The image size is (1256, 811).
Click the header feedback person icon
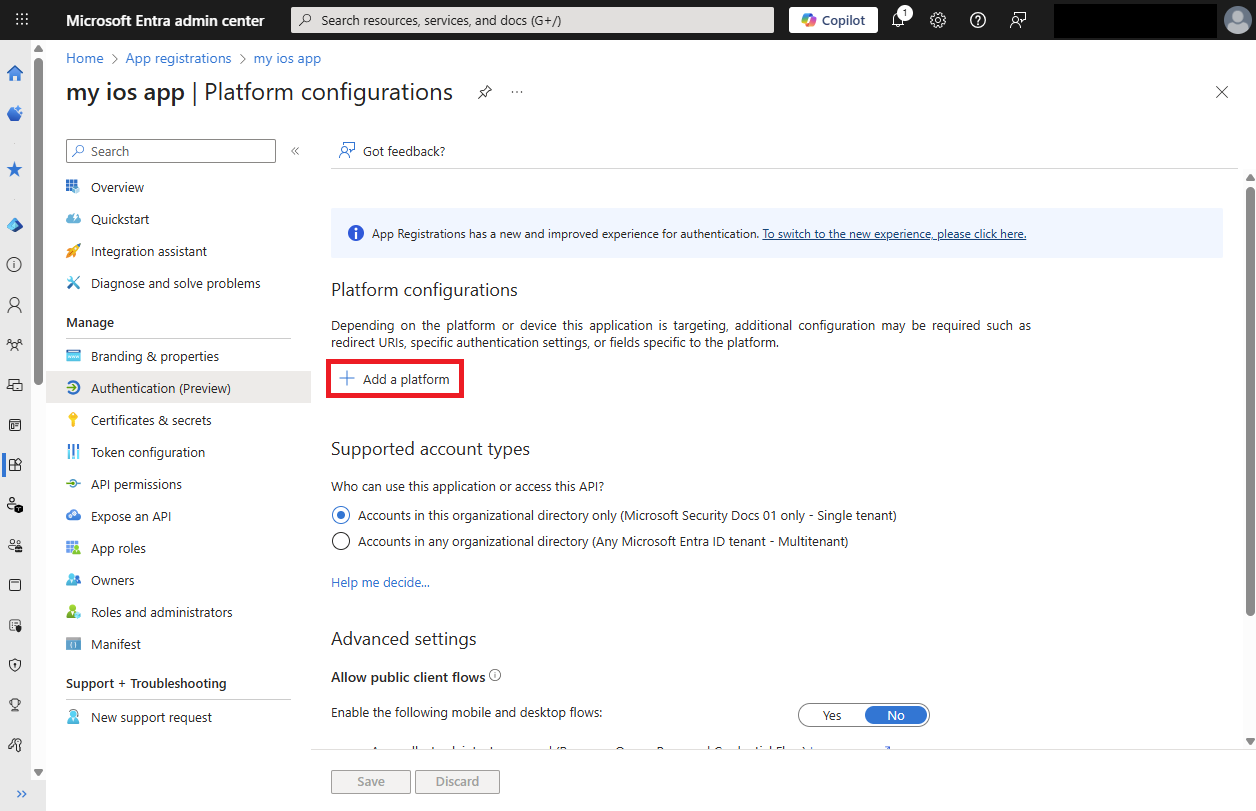1018,20
